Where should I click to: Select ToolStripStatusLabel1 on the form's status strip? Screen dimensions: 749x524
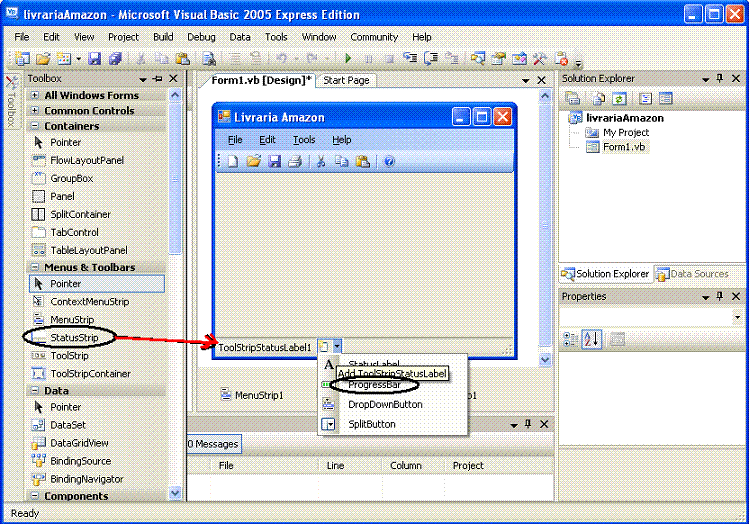[265, 347]
